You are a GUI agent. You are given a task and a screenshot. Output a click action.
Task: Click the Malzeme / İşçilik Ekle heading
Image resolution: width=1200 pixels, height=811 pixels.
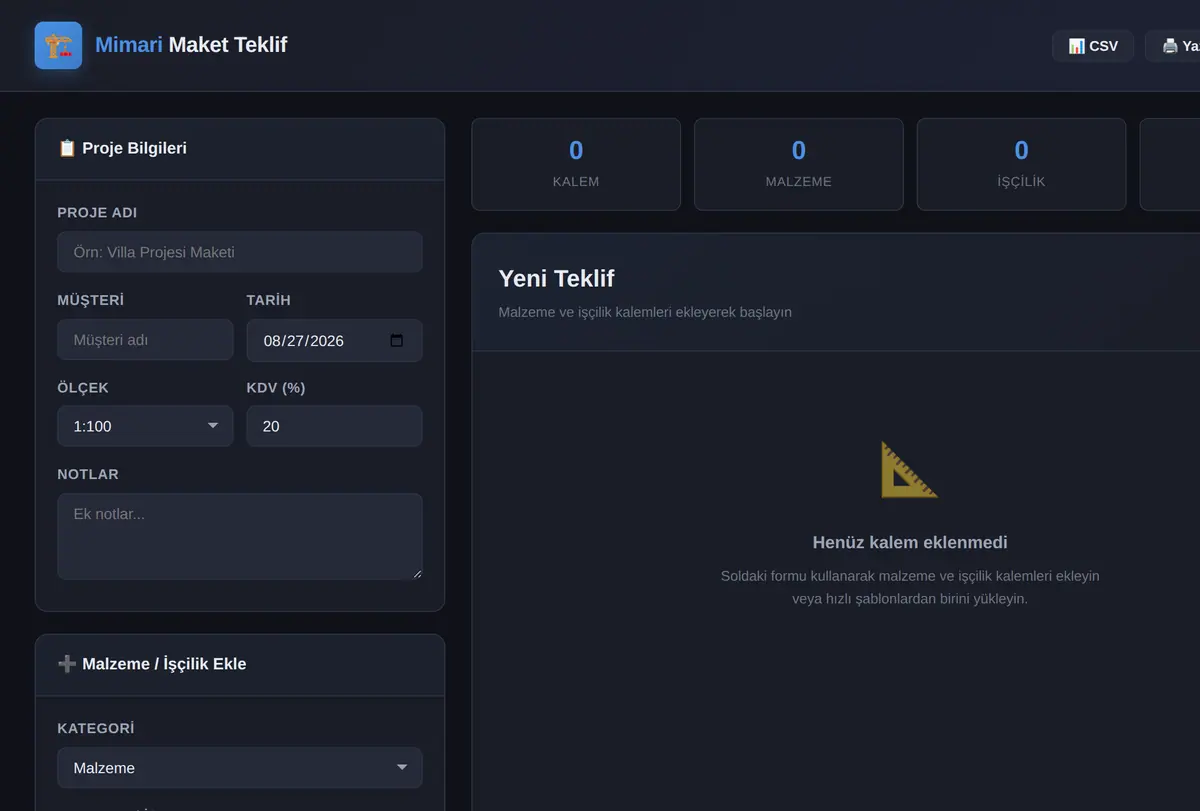point(164,664)
